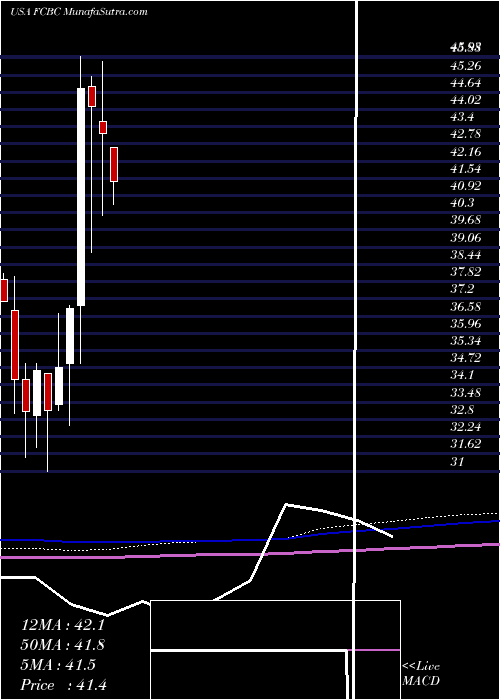Select the 39.68 price label

pyautogui.click(x=466, y=221)
